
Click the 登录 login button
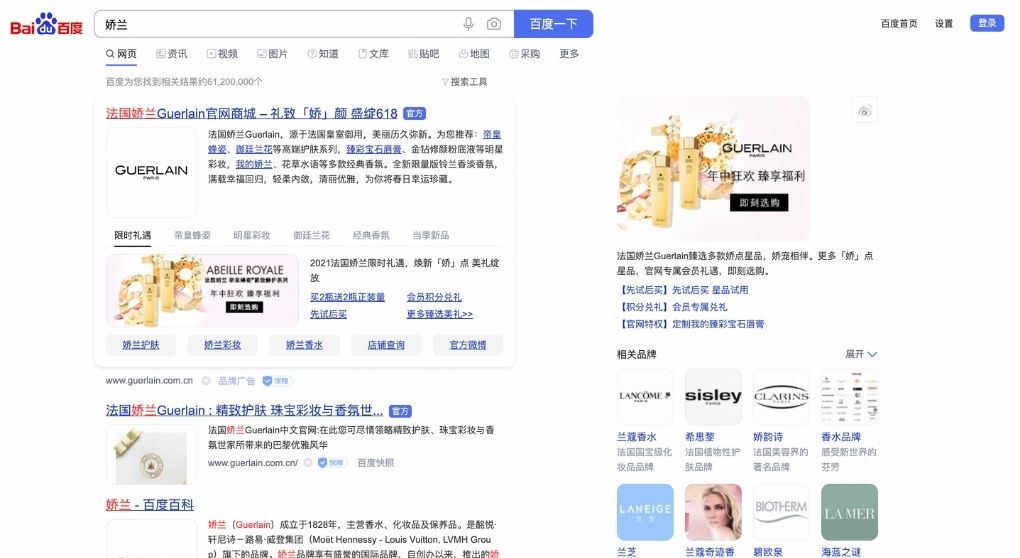coord(987,23)
